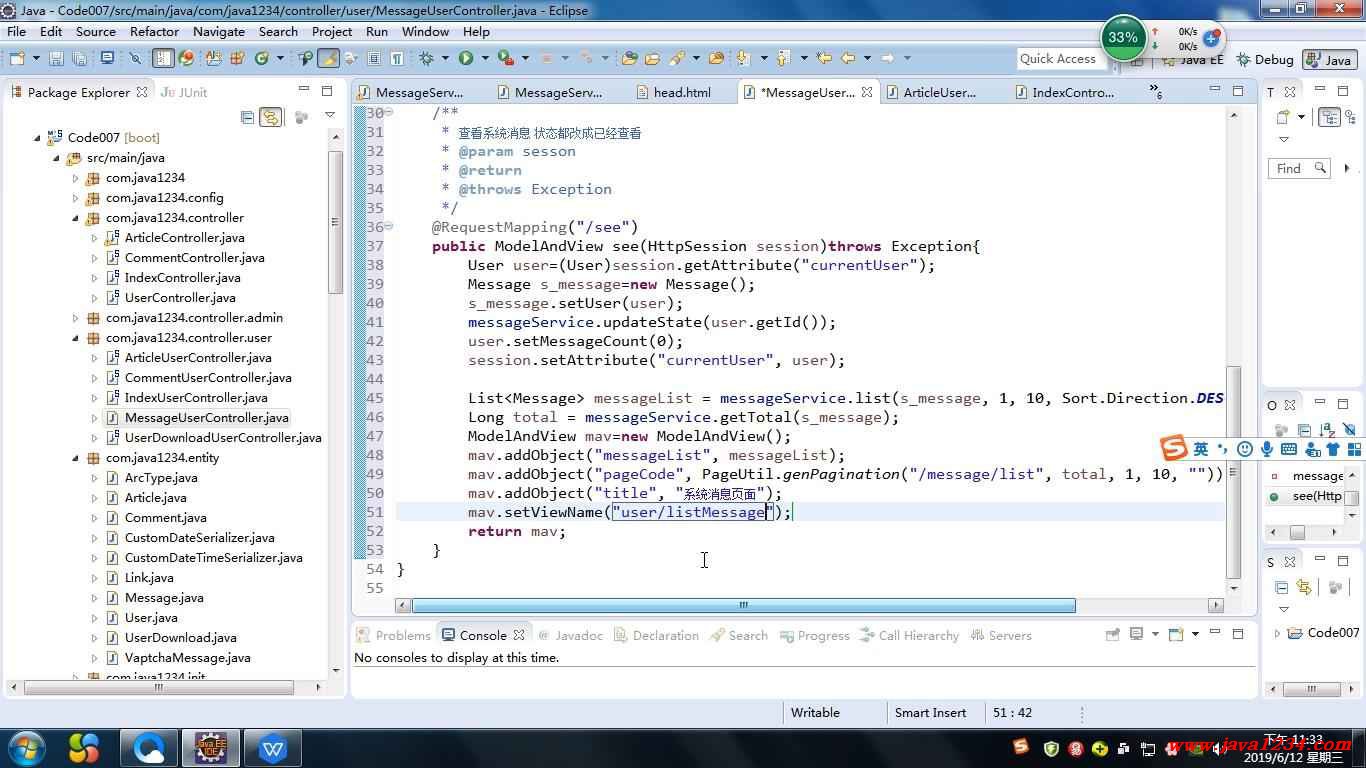
Task: Click the Open Console icon
Action: [x=1176, y=634]
